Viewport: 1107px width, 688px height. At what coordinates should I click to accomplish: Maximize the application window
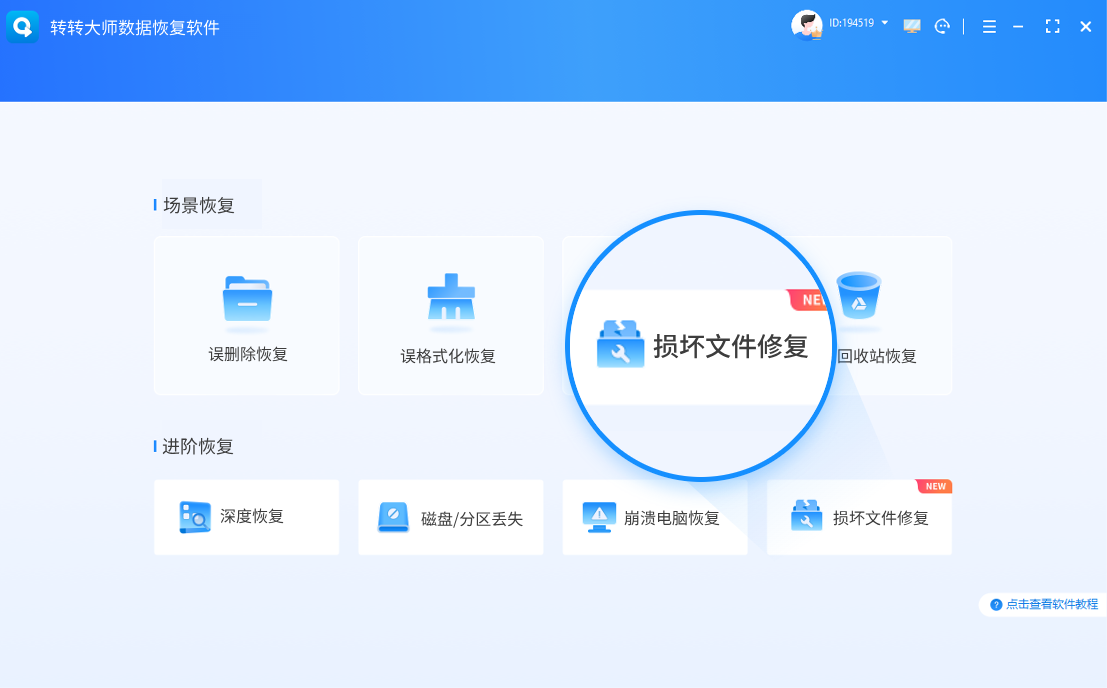(1052, 27)
